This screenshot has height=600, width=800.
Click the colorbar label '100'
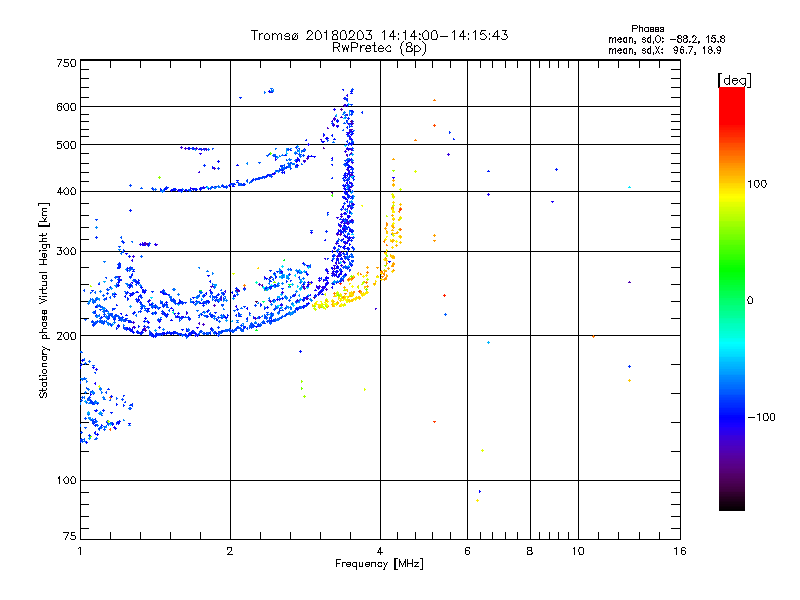[757, 184]
